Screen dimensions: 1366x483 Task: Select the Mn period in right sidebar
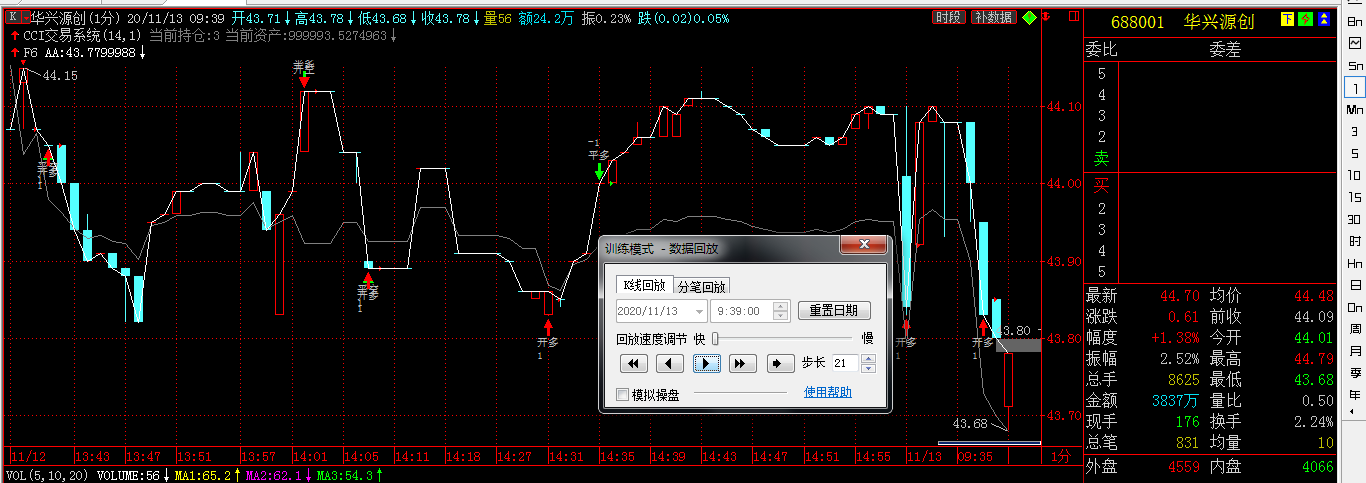point(1355,109)
